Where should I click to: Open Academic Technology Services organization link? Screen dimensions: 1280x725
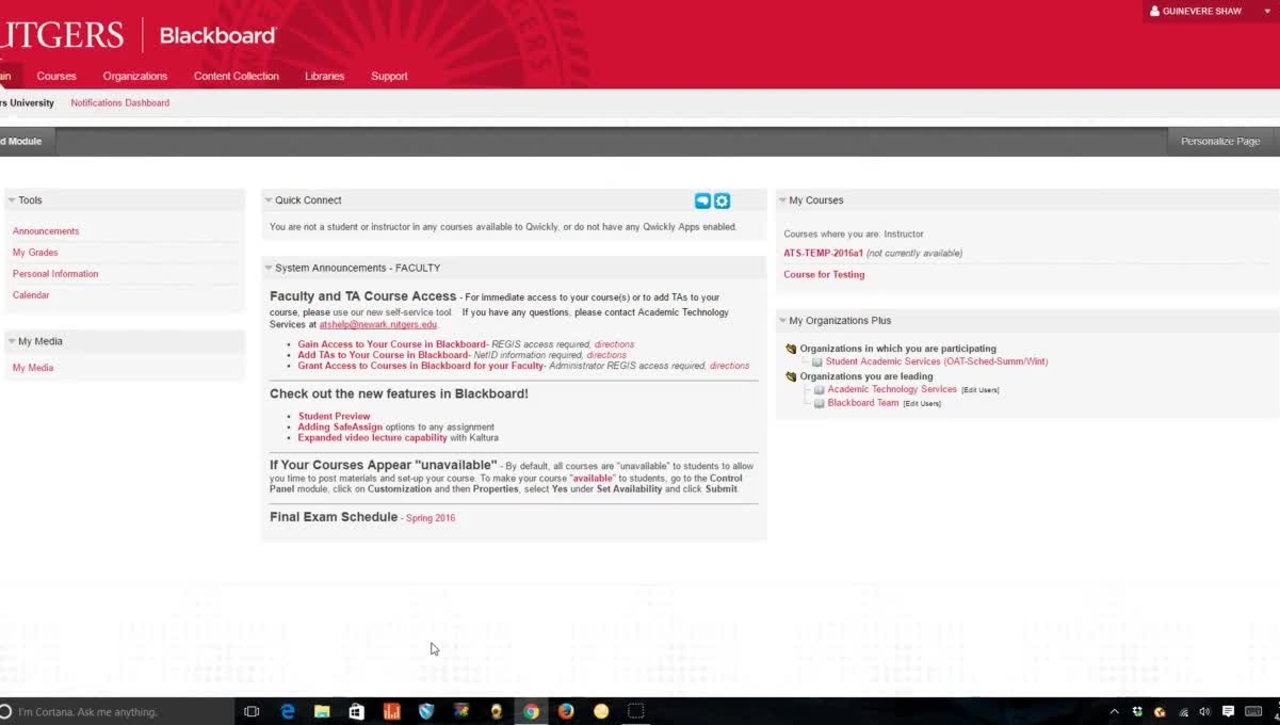[892, 390]
